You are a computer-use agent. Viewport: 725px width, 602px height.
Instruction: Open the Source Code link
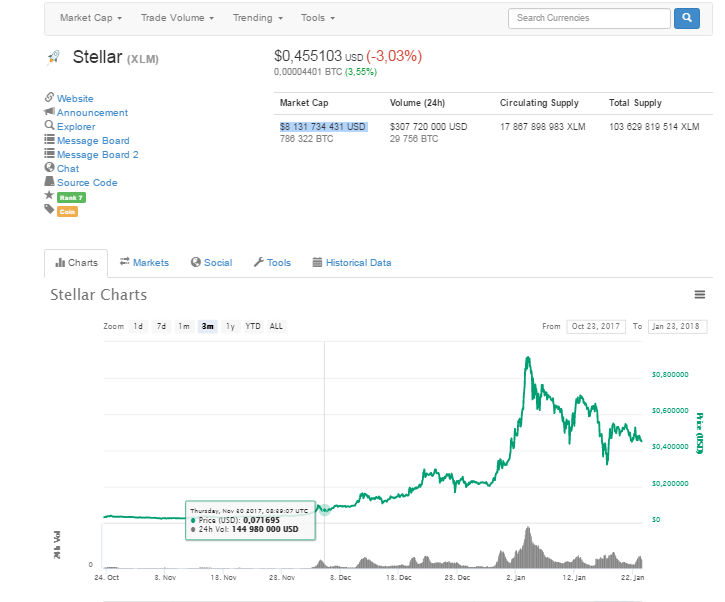[x=87, y=183]
